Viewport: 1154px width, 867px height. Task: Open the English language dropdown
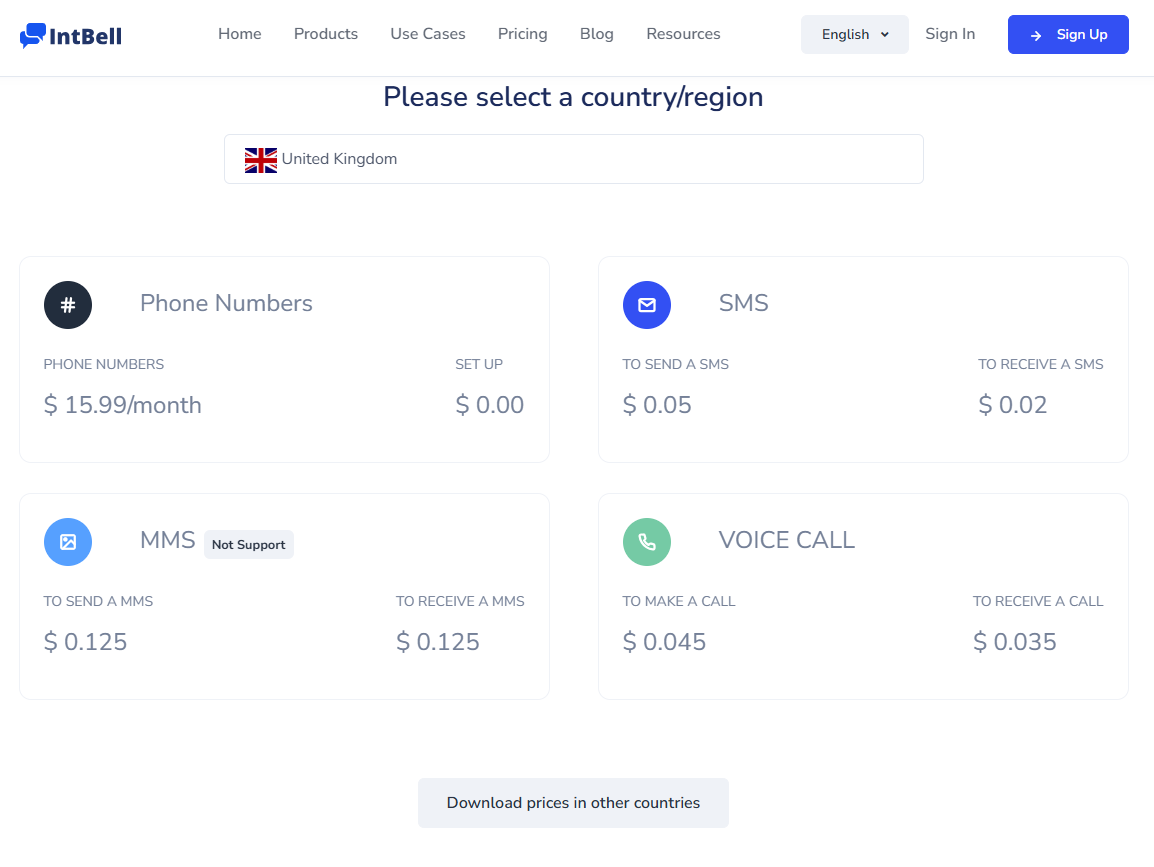pyautogui.click(x=854, y=35)
